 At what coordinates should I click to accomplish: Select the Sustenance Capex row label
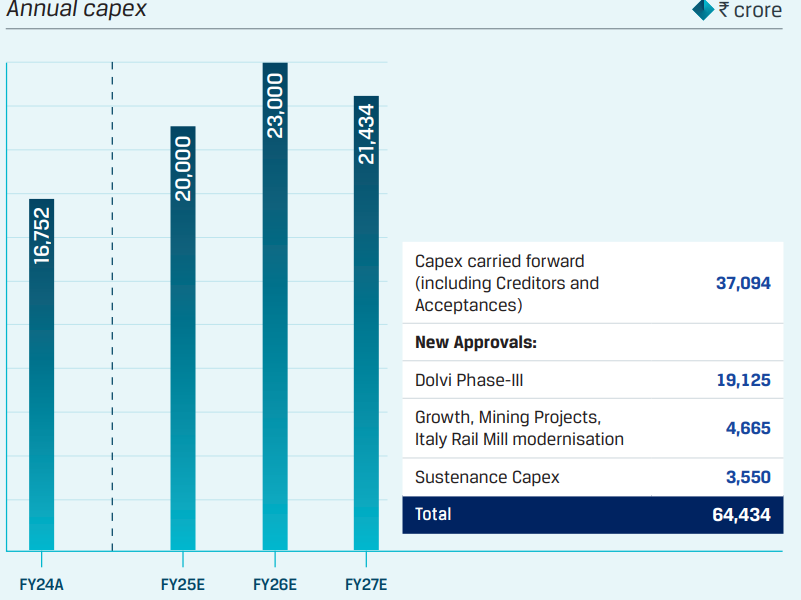487,477
